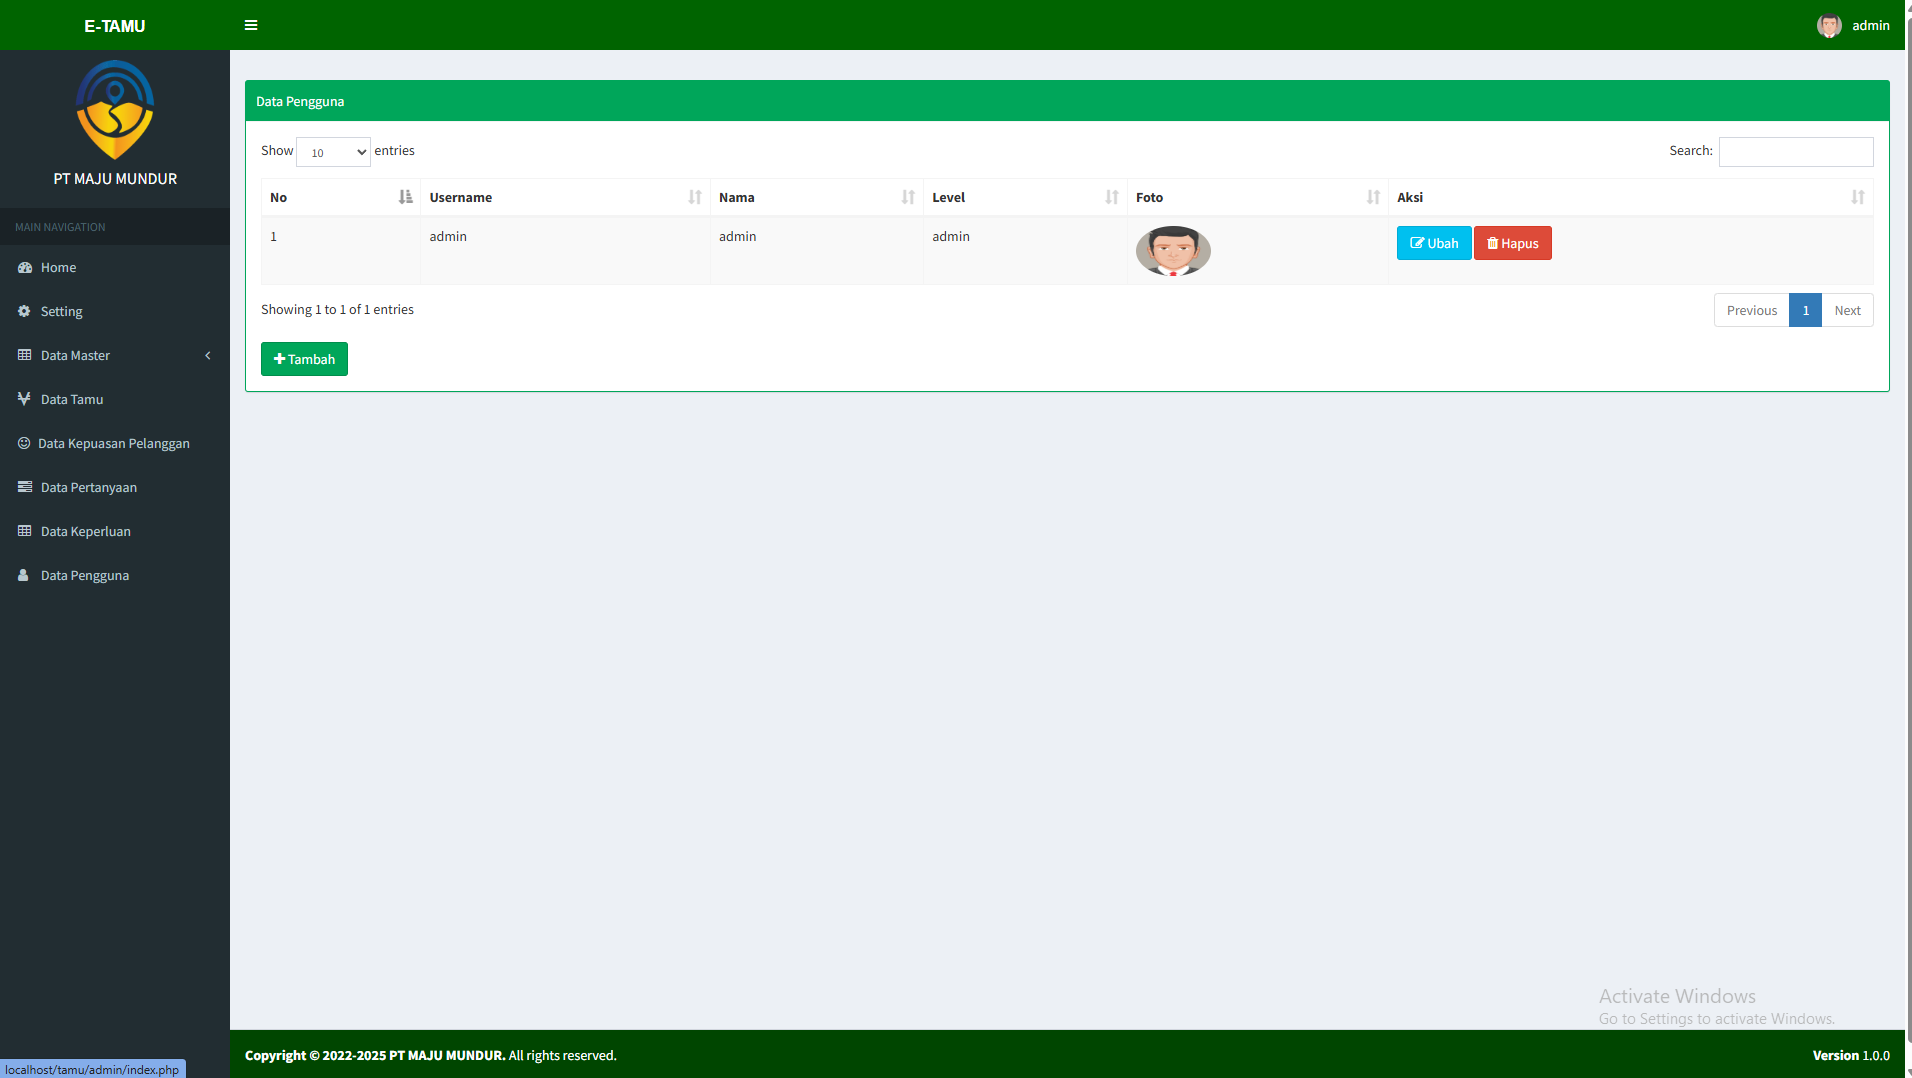Click the Level column header text
This screenshot has height=1078, width=1912.
[948, 197]
